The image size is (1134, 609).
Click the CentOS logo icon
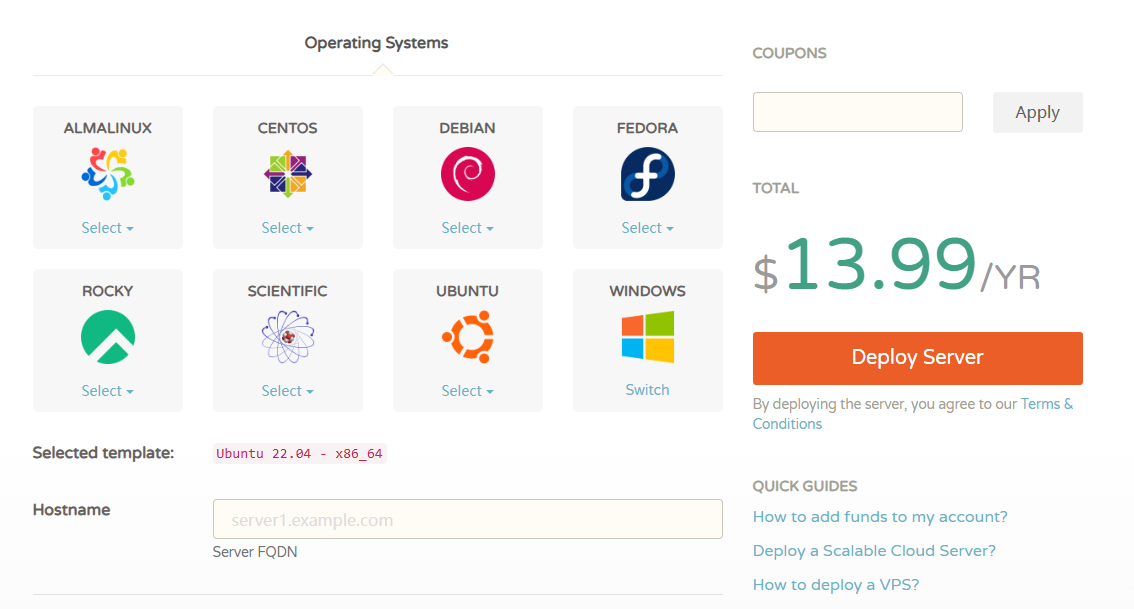click(x=288, y=174)
